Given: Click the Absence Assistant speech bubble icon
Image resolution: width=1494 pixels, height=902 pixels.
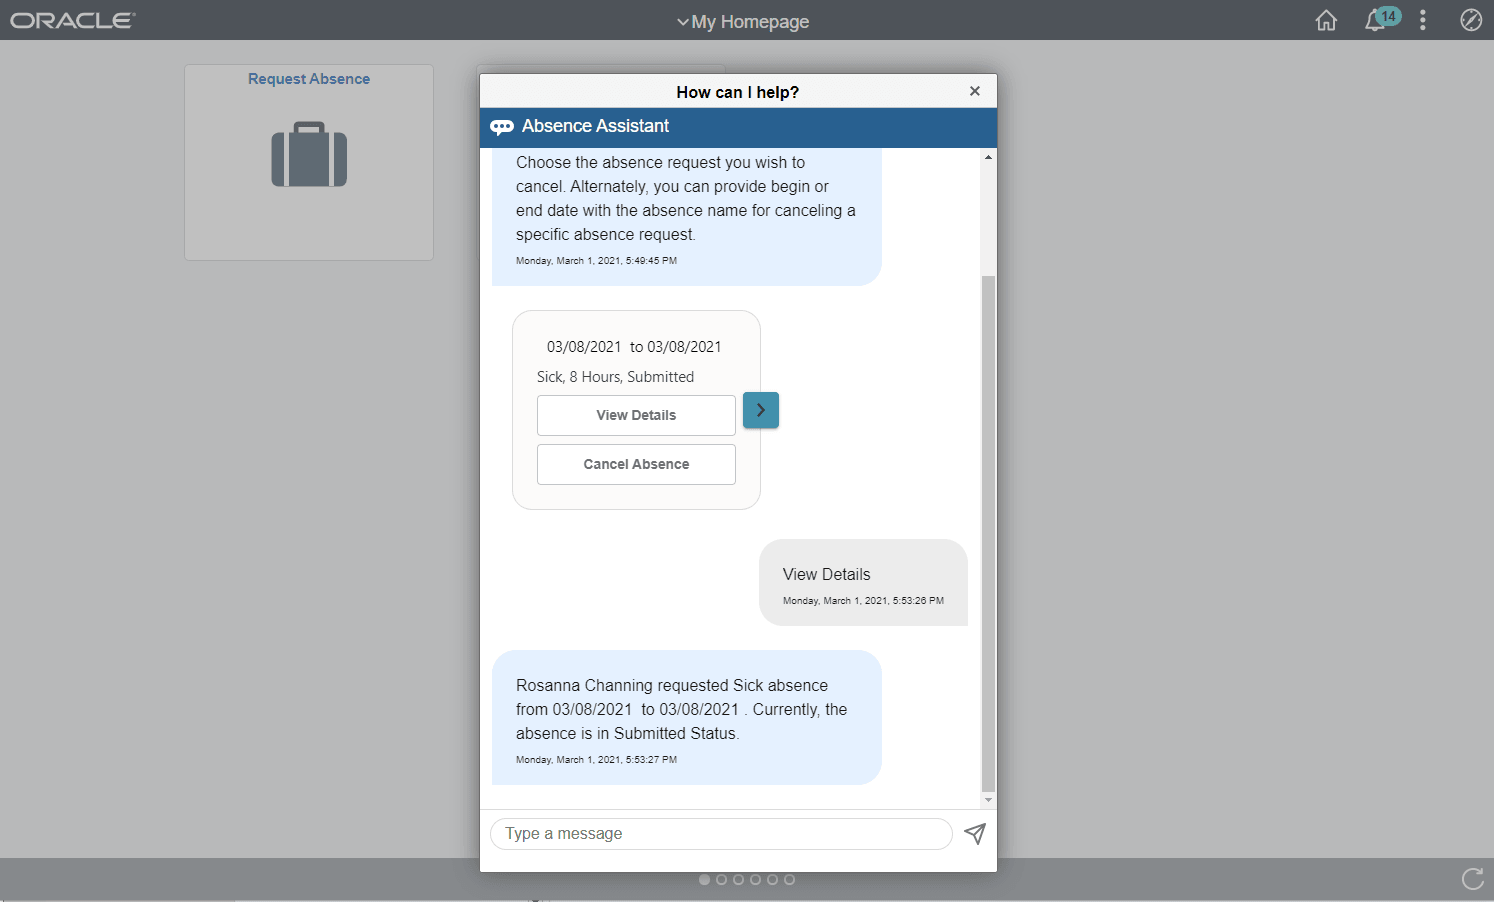Looking at the screenshot, I should pos(502,126).
